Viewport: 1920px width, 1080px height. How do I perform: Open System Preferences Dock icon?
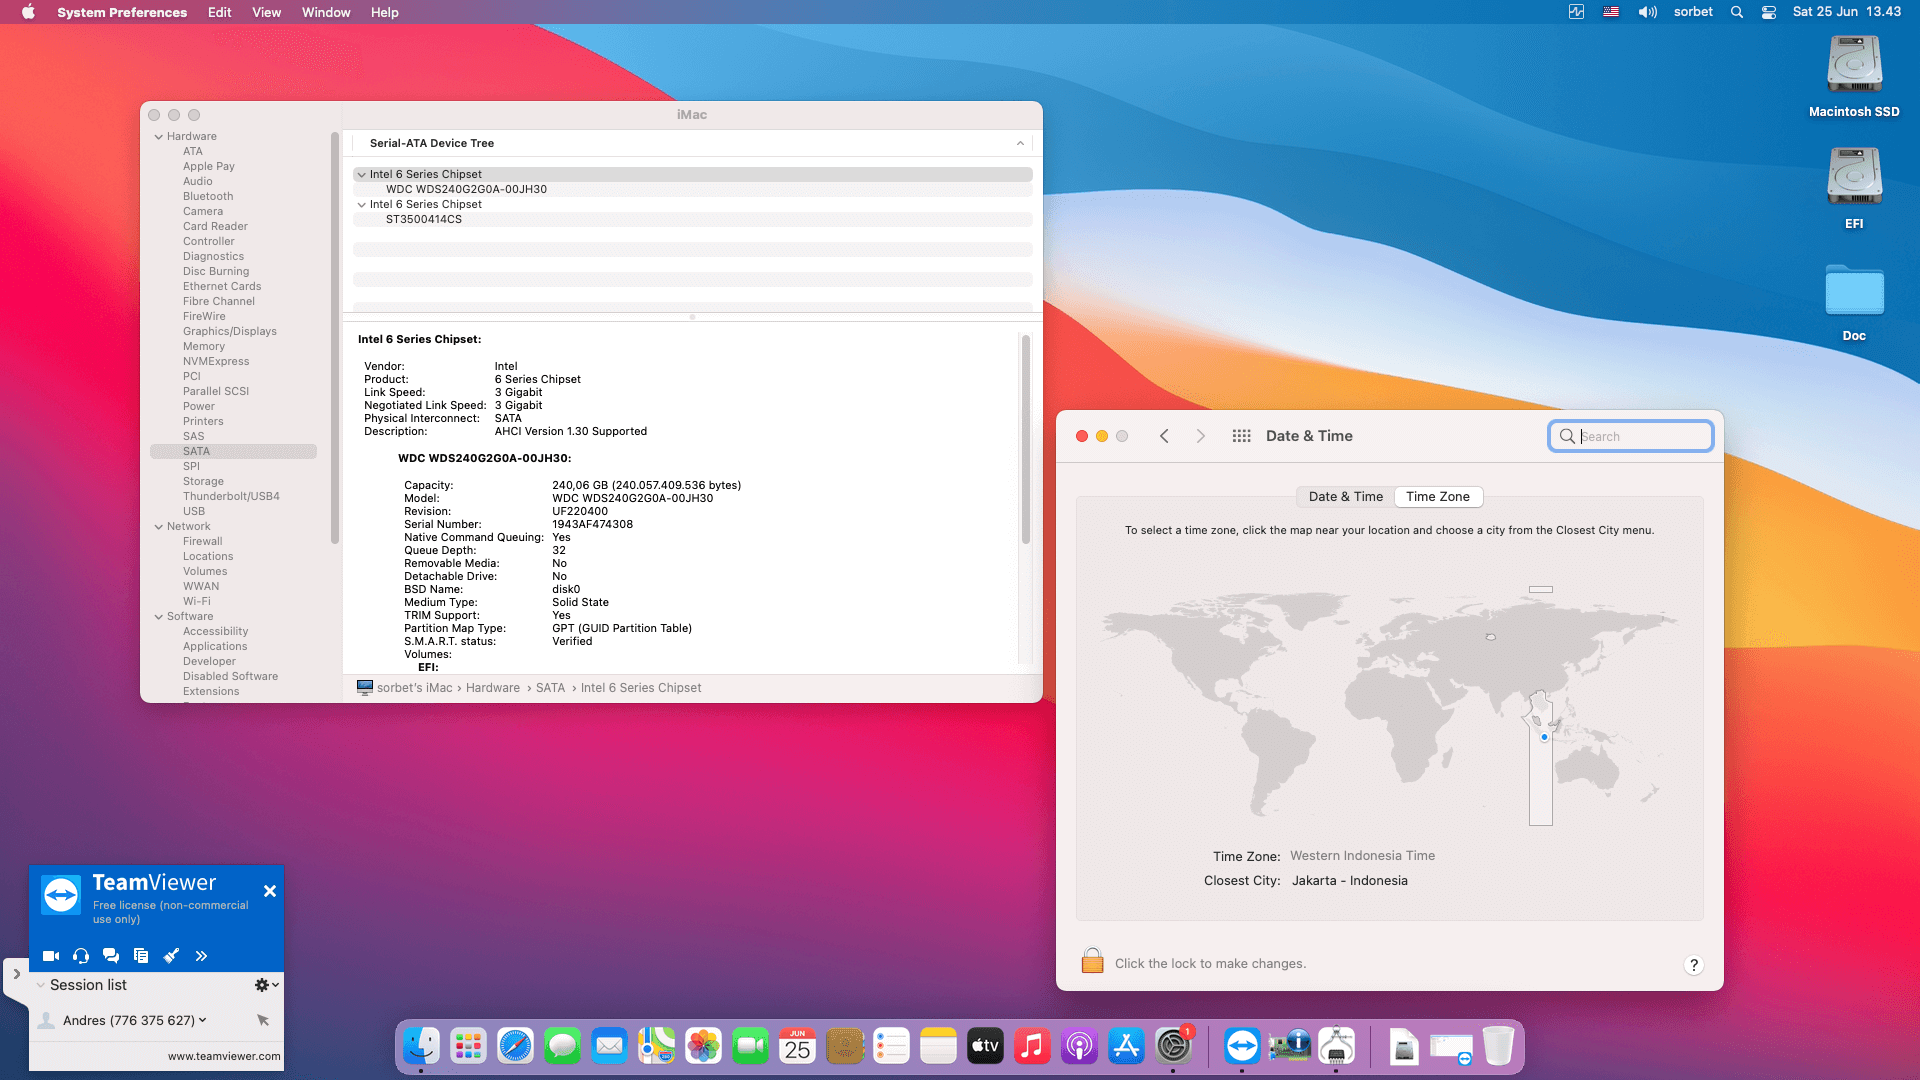[1173, 1047]
